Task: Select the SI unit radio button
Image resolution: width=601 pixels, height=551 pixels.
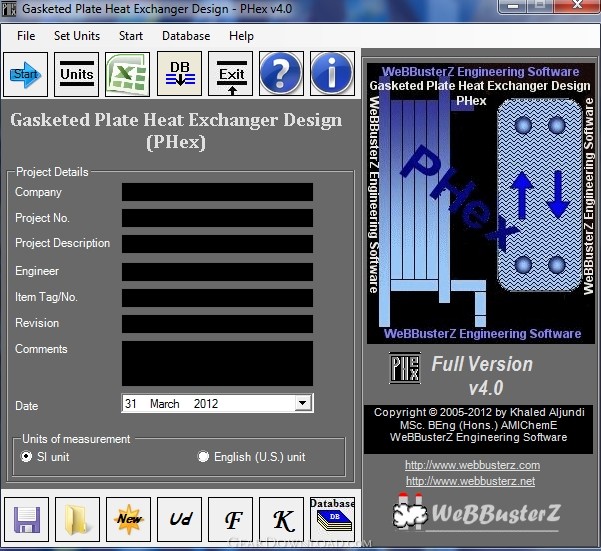Action: (26, 456)
